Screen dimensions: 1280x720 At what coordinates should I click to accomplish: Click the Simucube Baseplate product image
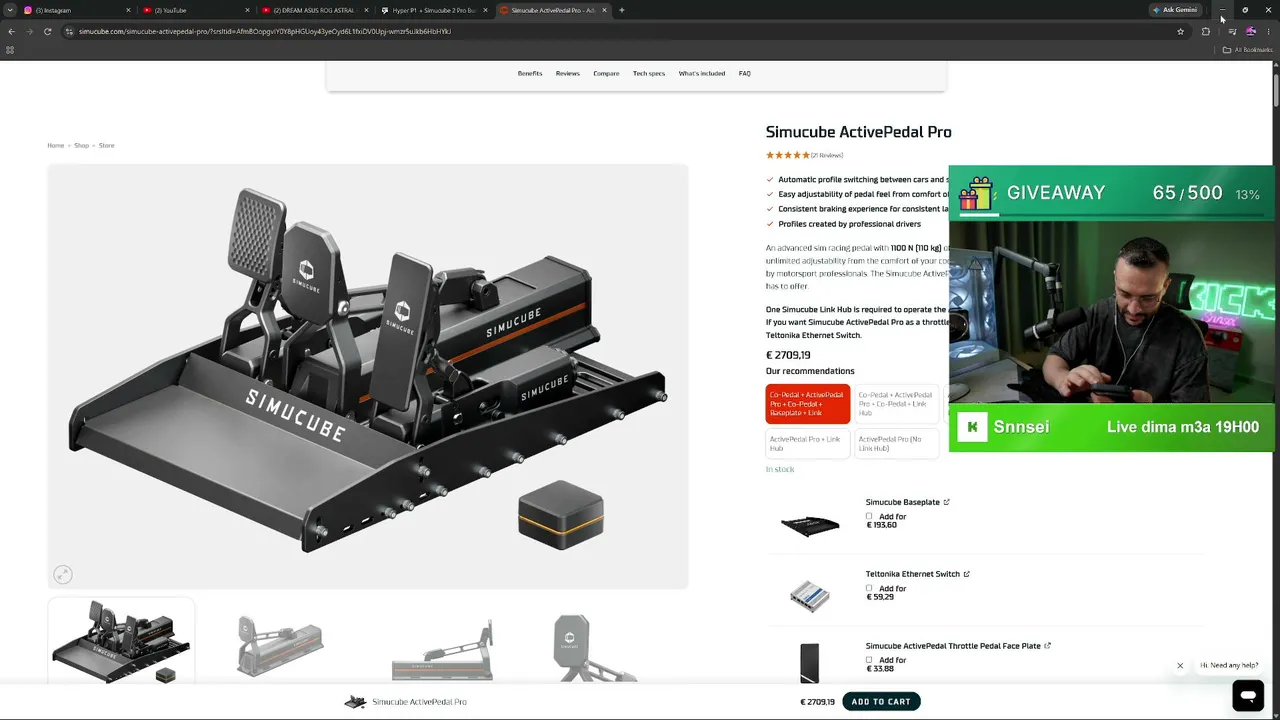(x=810, y=524)
